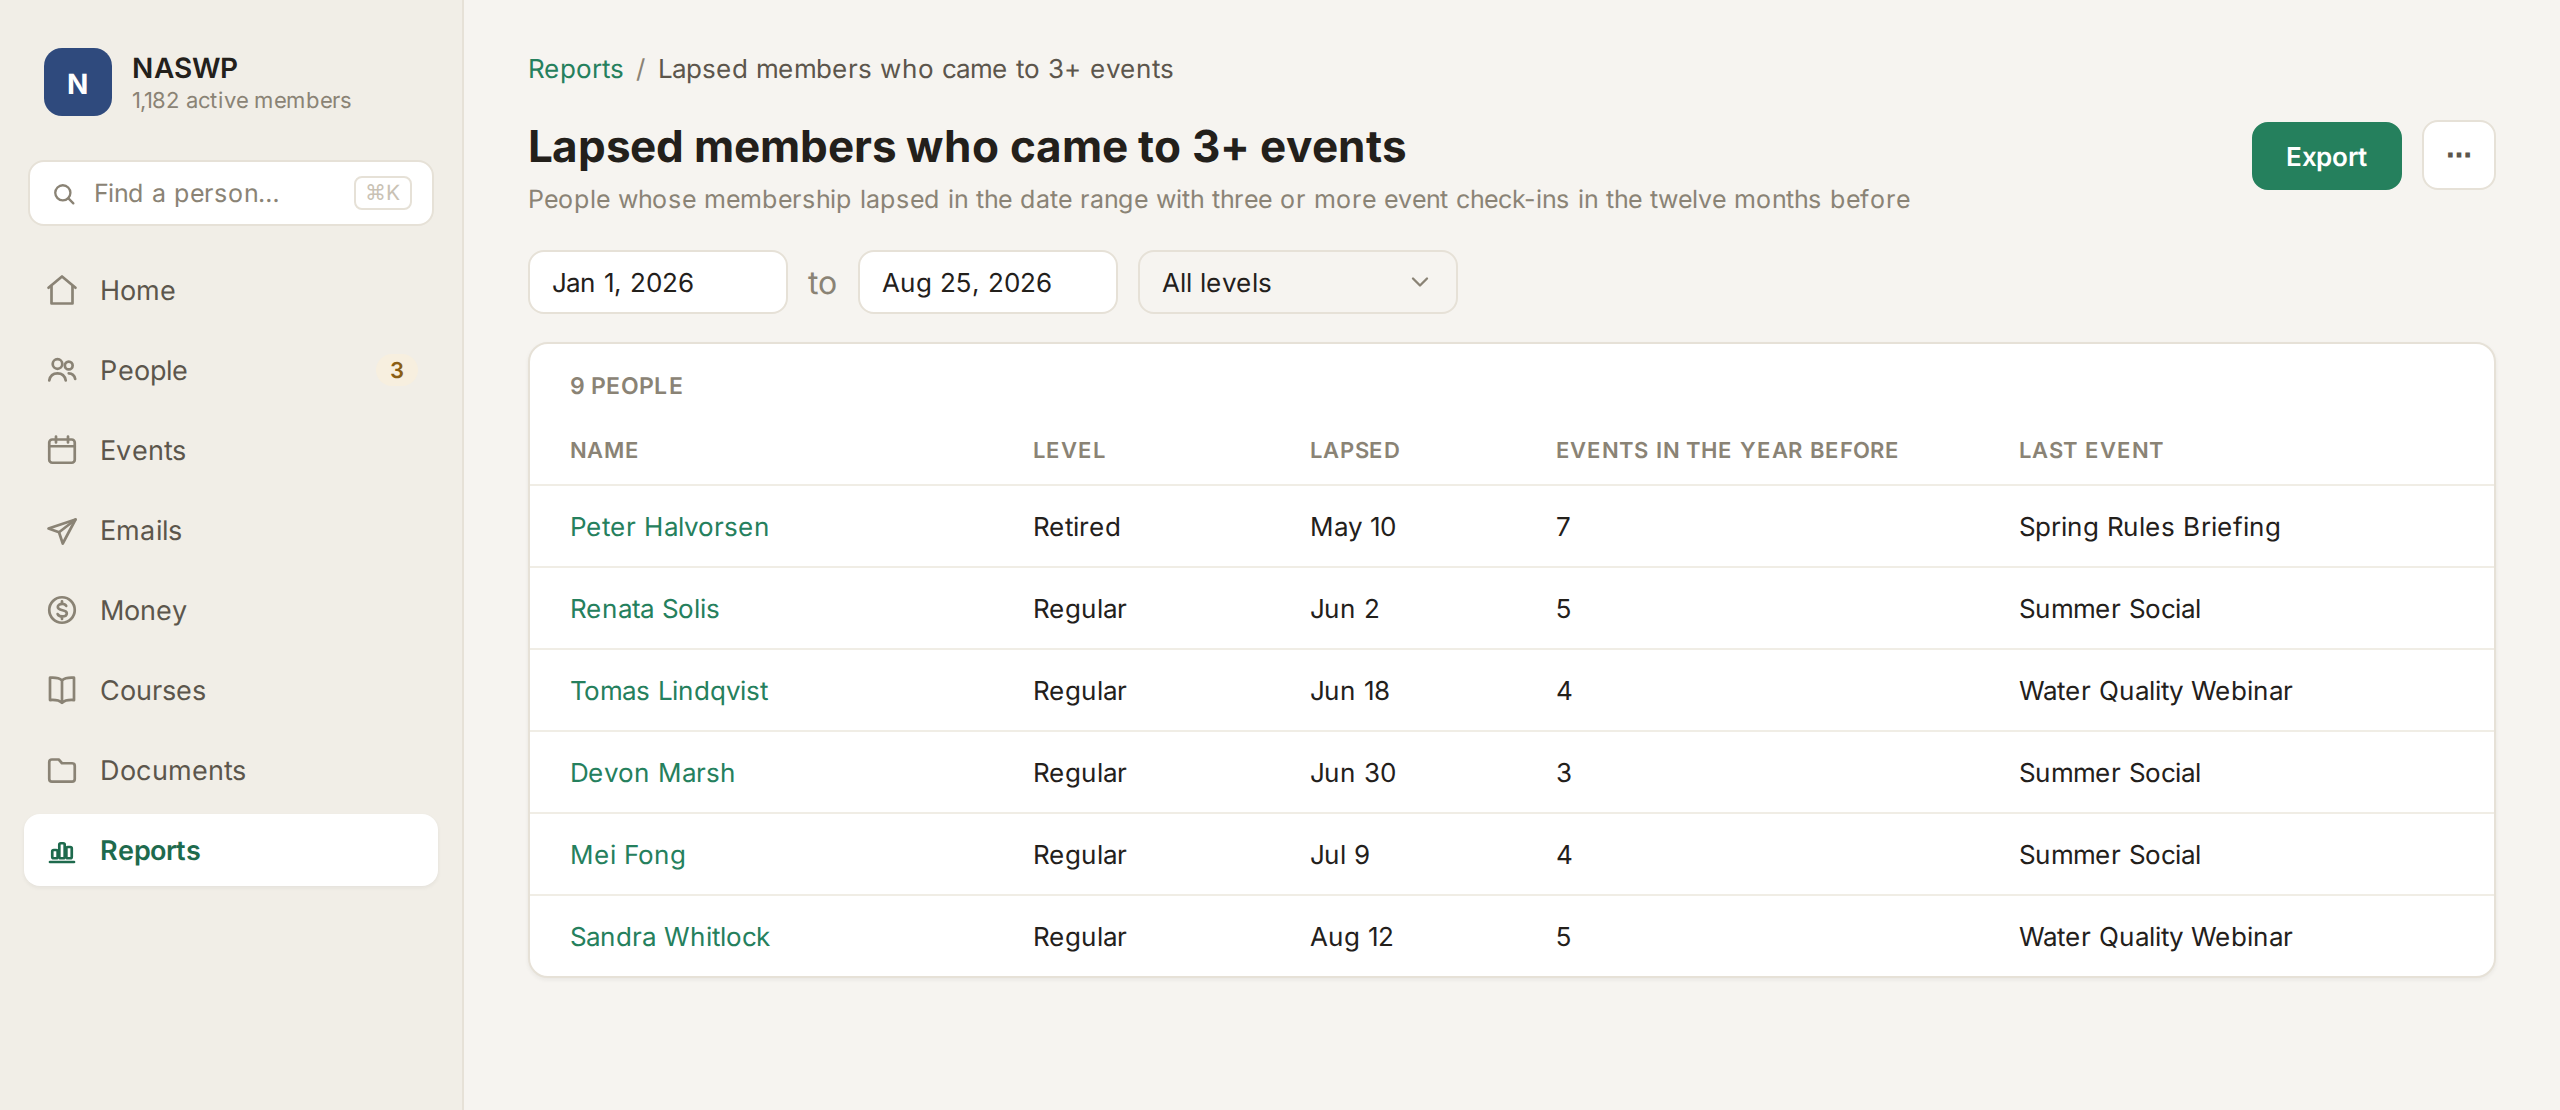Click the Last Event column header

pyautogui.click(x=2091, y=451)
